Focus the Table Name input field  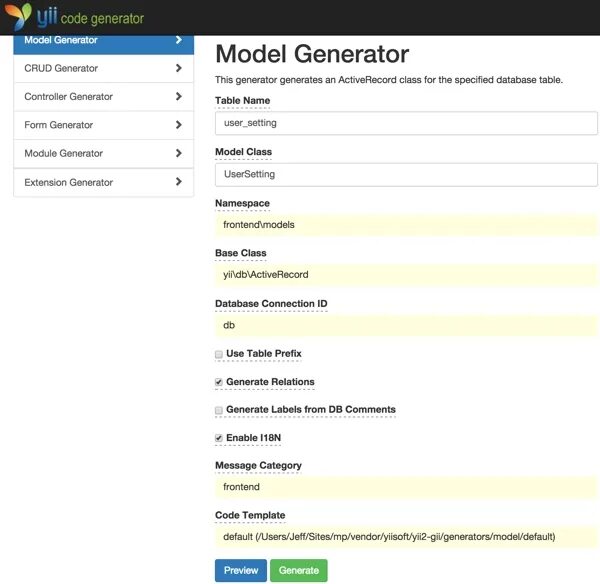(x=406, y=123)
